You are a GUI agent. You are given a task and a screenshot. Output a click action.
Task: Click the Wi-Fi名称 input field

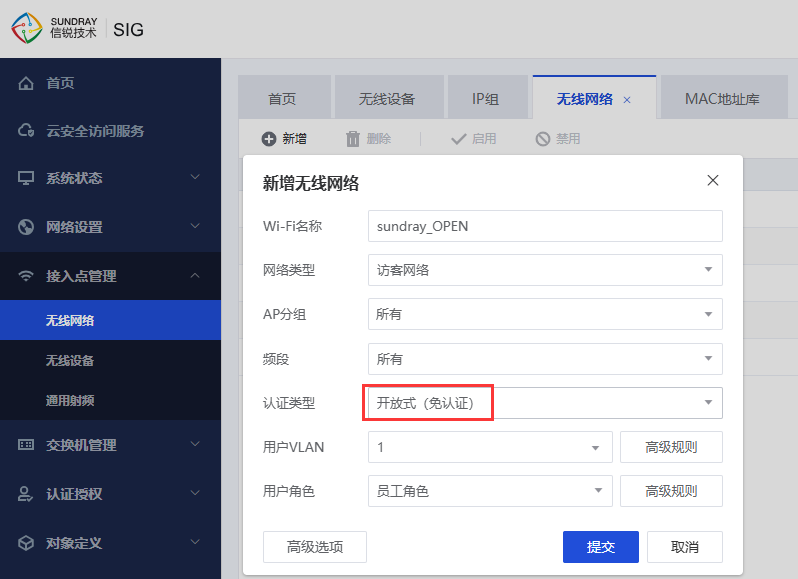545,226
